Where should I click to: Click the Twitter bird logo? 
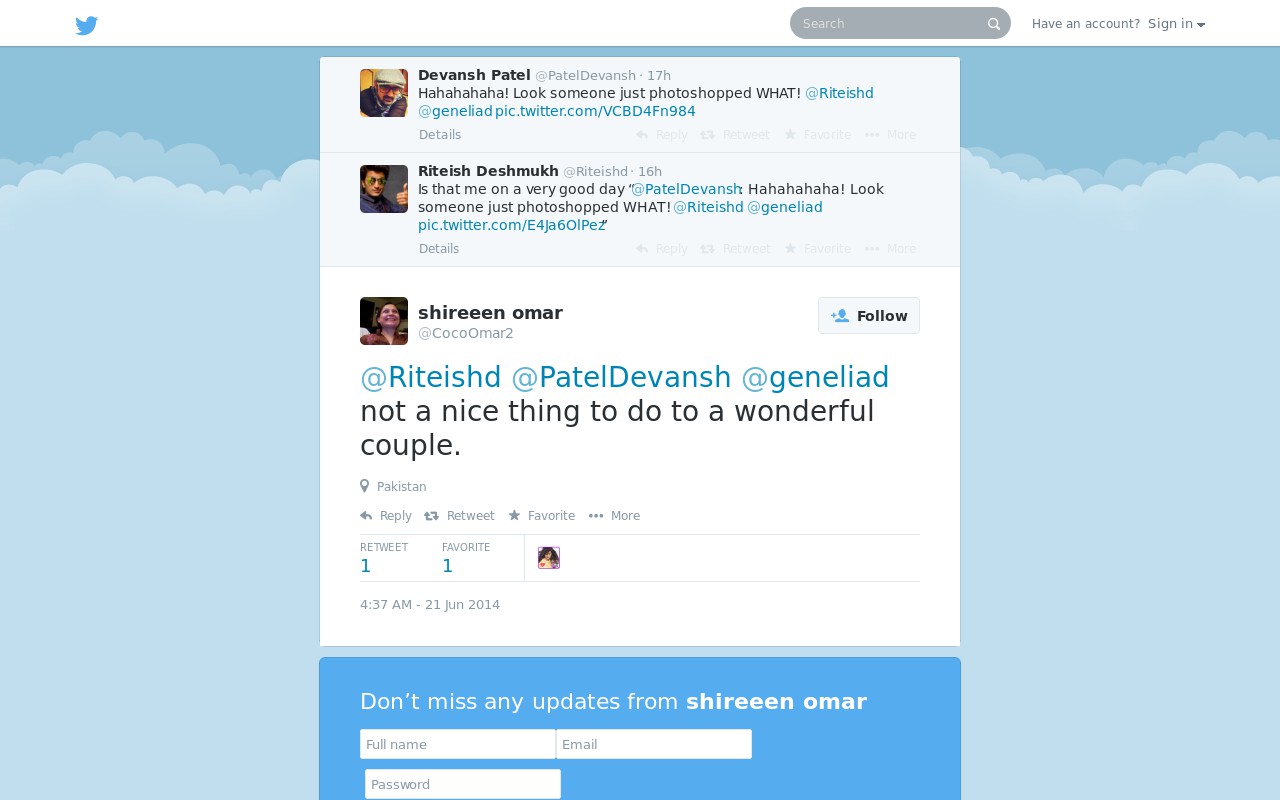[87, 25]
